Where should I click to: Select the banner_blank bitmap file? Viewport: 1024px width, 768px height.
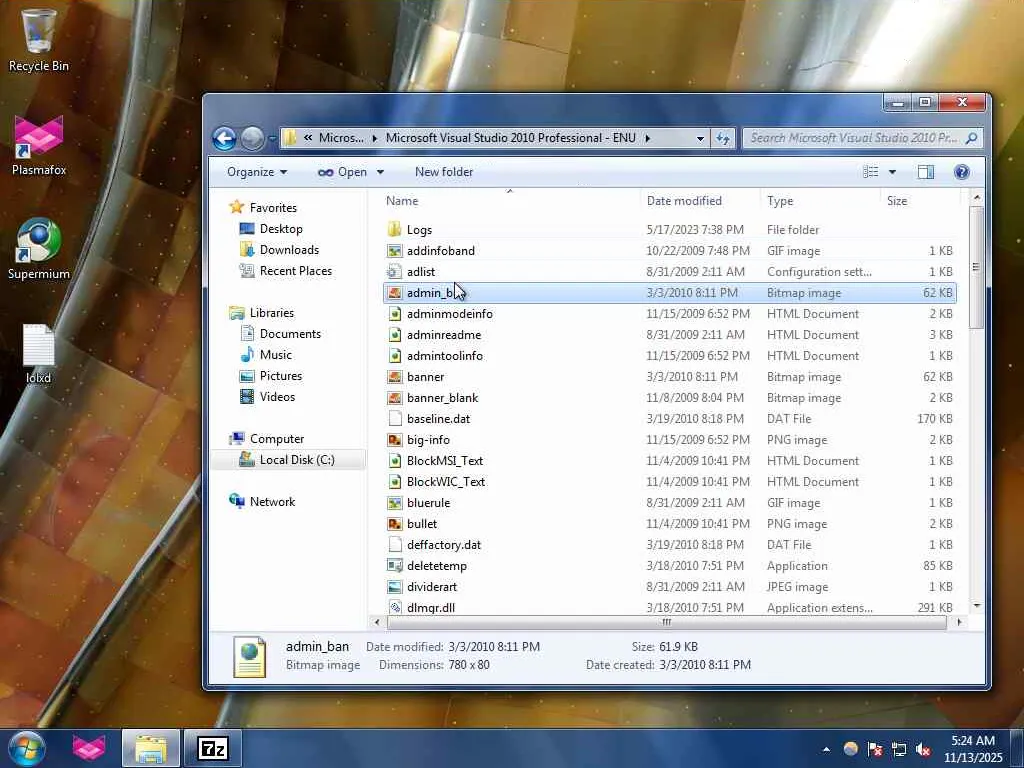coord(669,398)
